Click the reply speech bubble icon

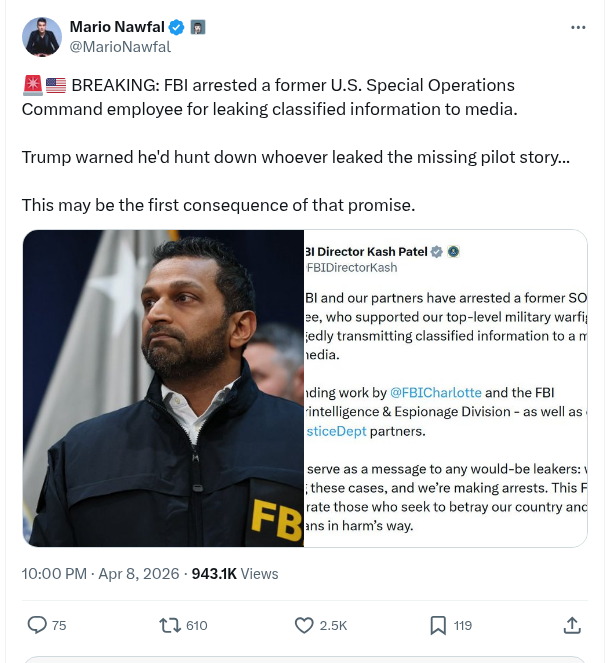(38, 625)
